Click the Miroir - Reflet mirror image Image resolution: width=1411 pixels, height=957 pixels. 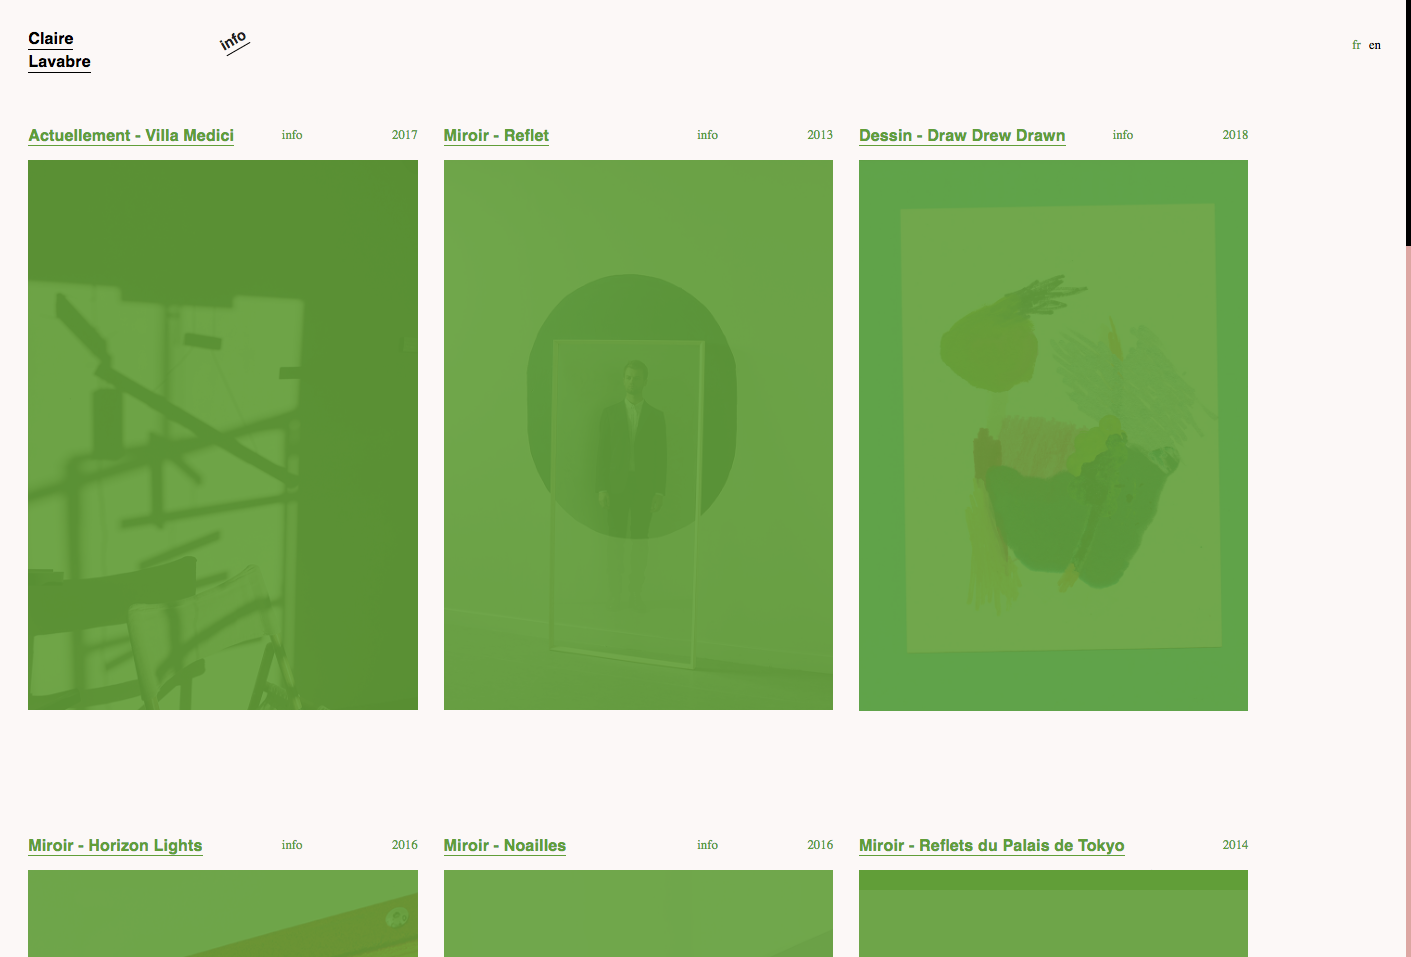click(638, 435)
